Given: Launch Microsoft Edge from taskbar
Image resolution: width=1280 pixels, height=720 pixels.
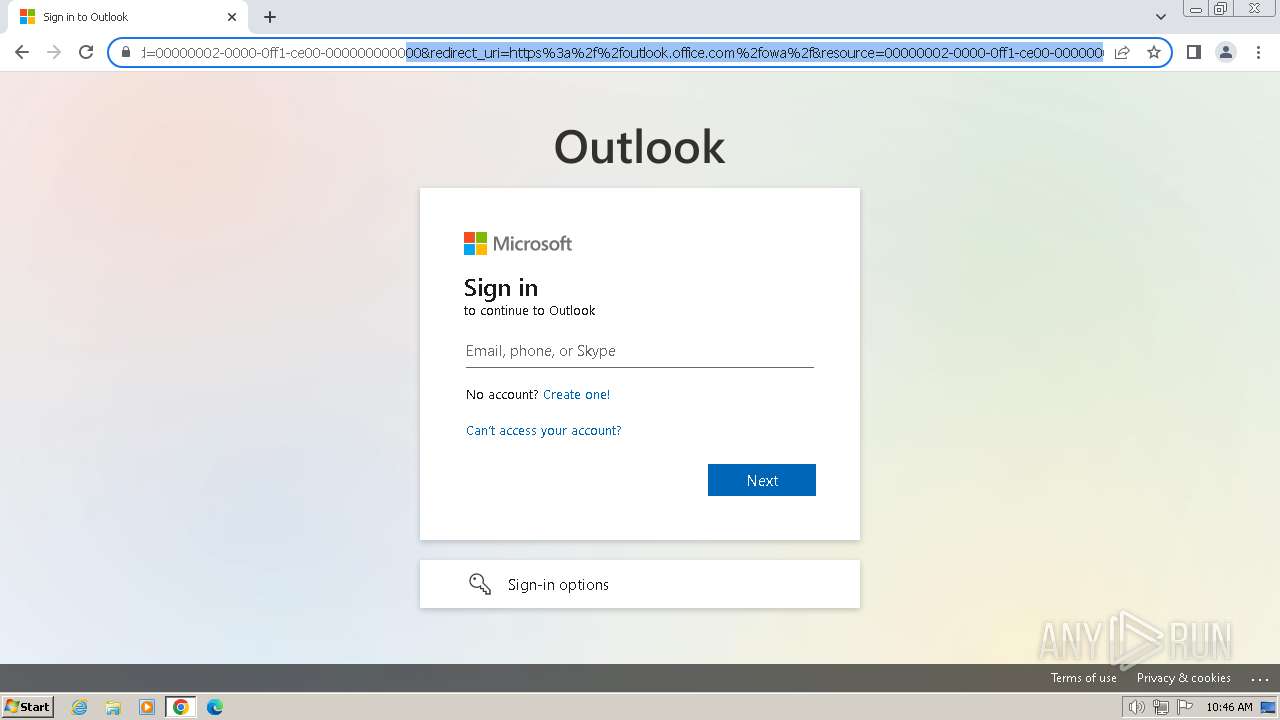Looking at the screenshot, I should (x=215, y=707).
